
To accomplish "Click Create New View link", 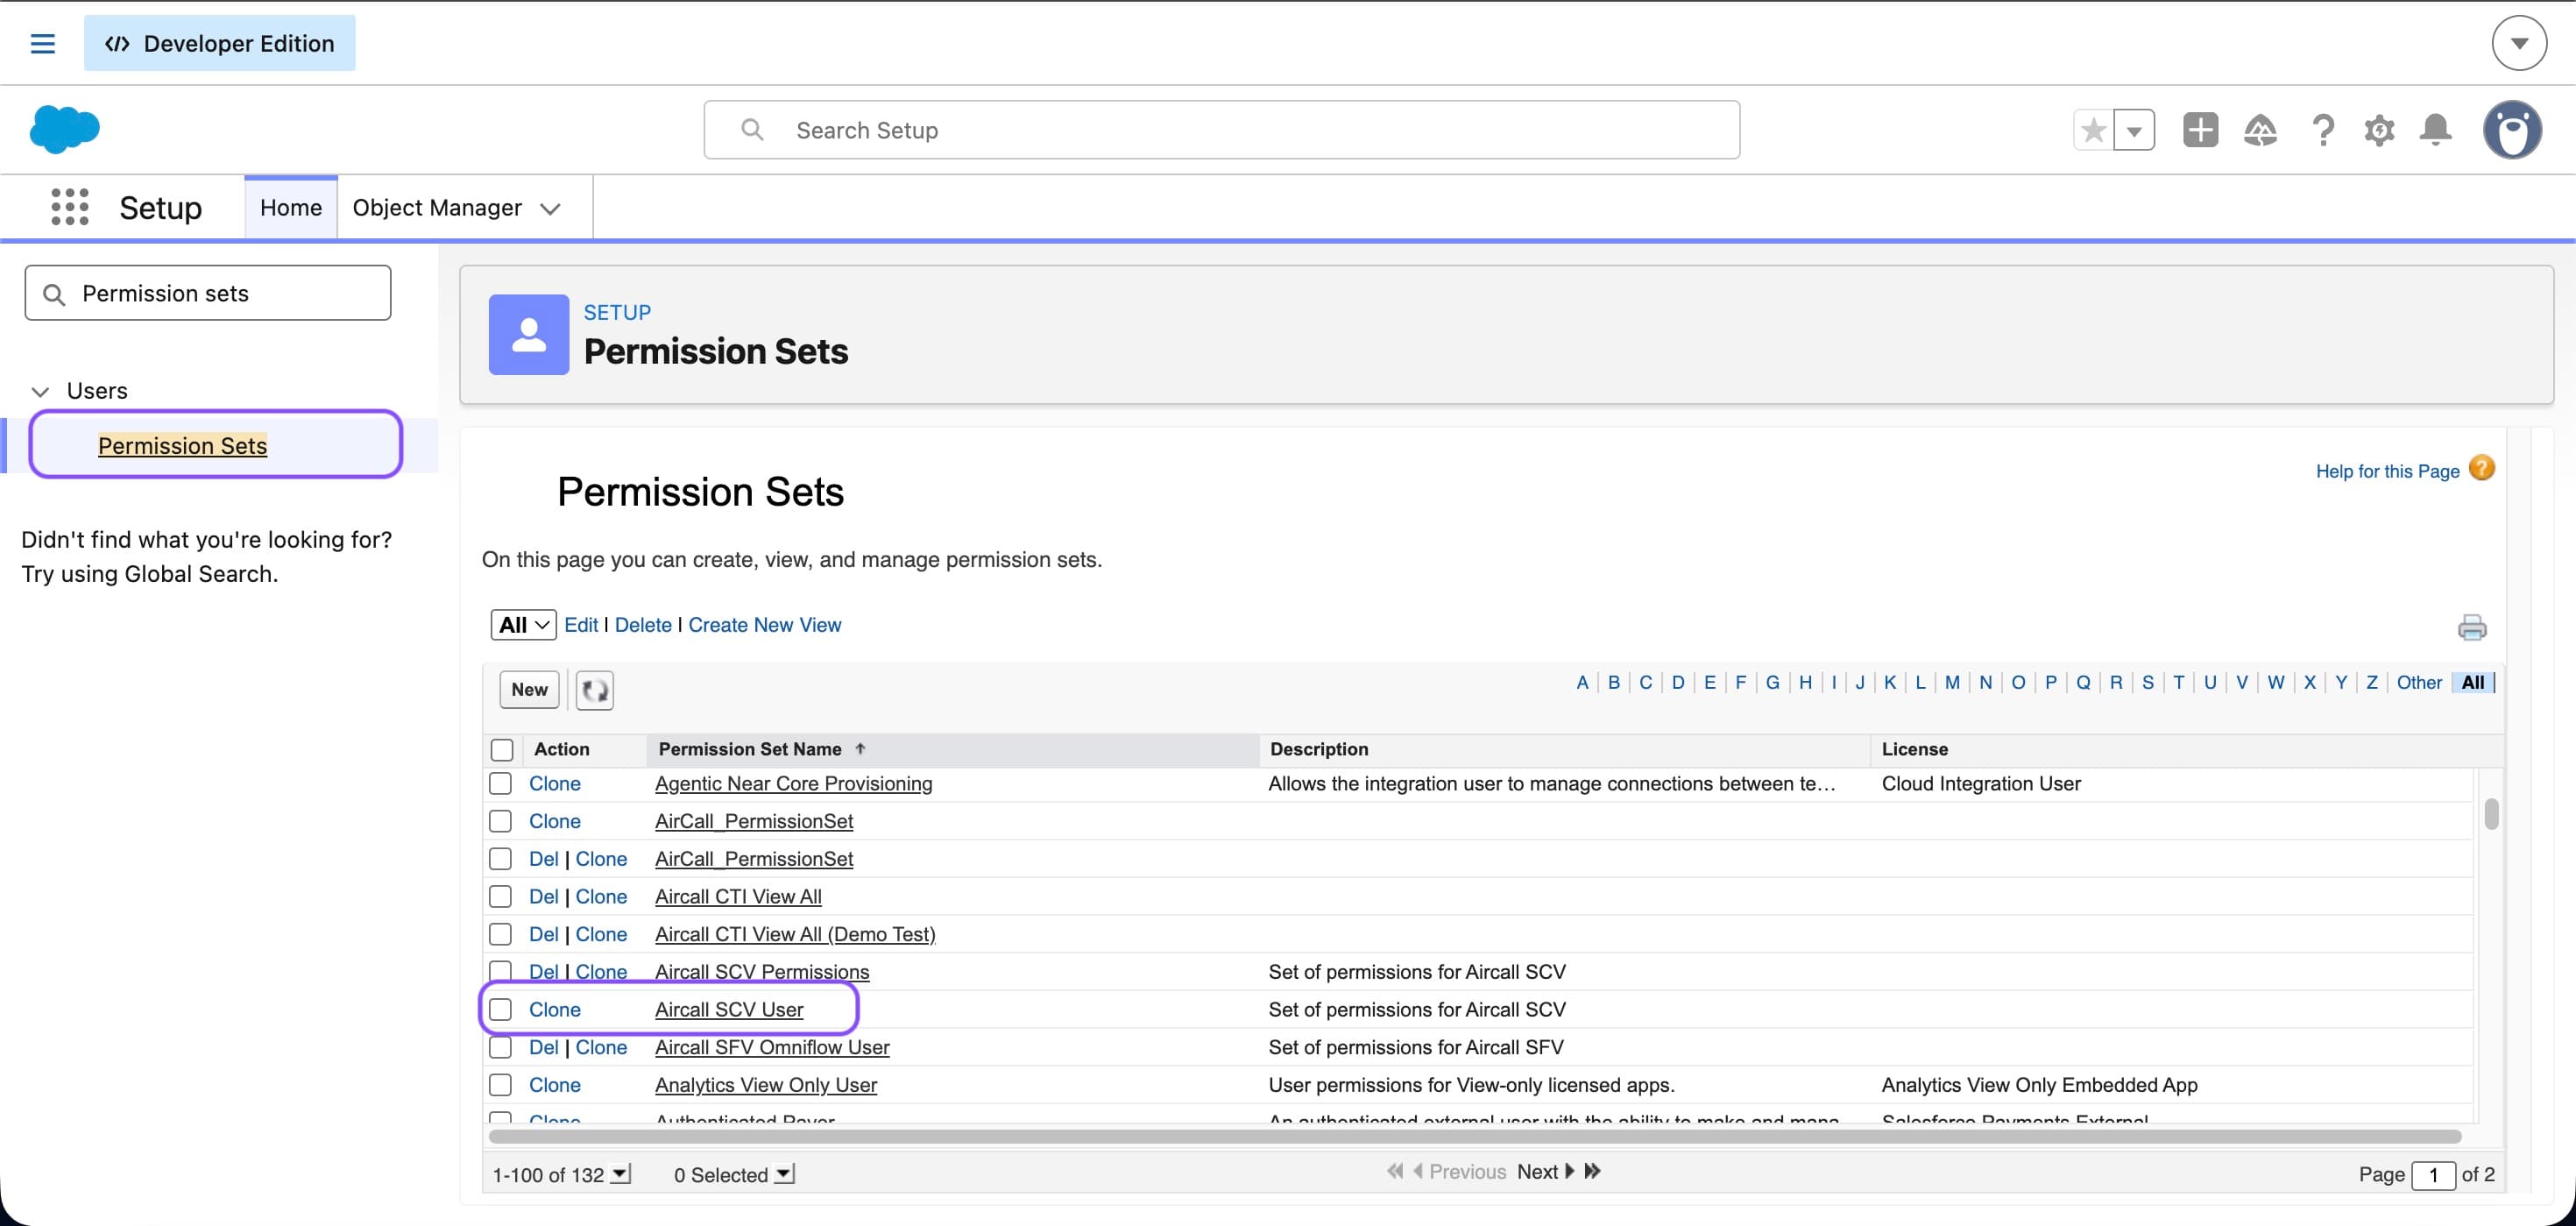I will (x=765, y=625).
